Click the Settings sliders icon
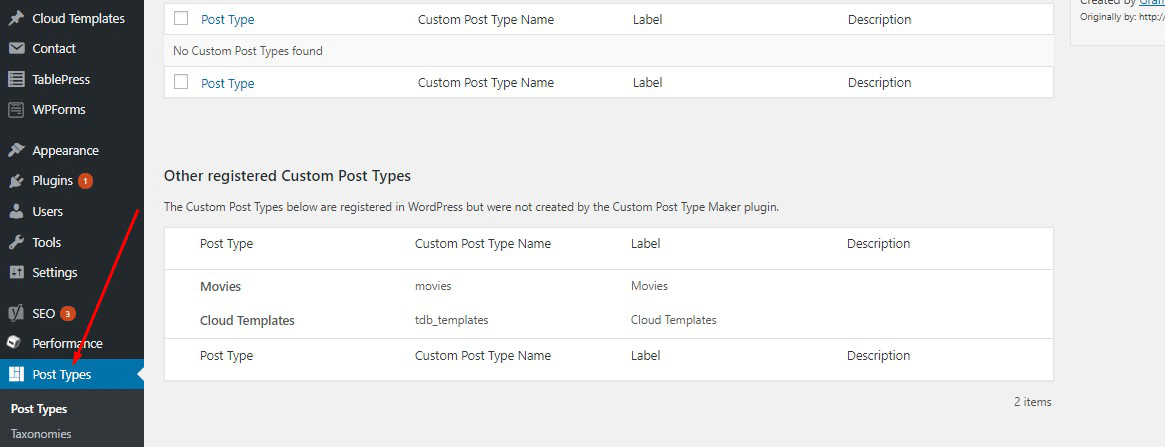The image size is (1165, 447). point(16,273)
